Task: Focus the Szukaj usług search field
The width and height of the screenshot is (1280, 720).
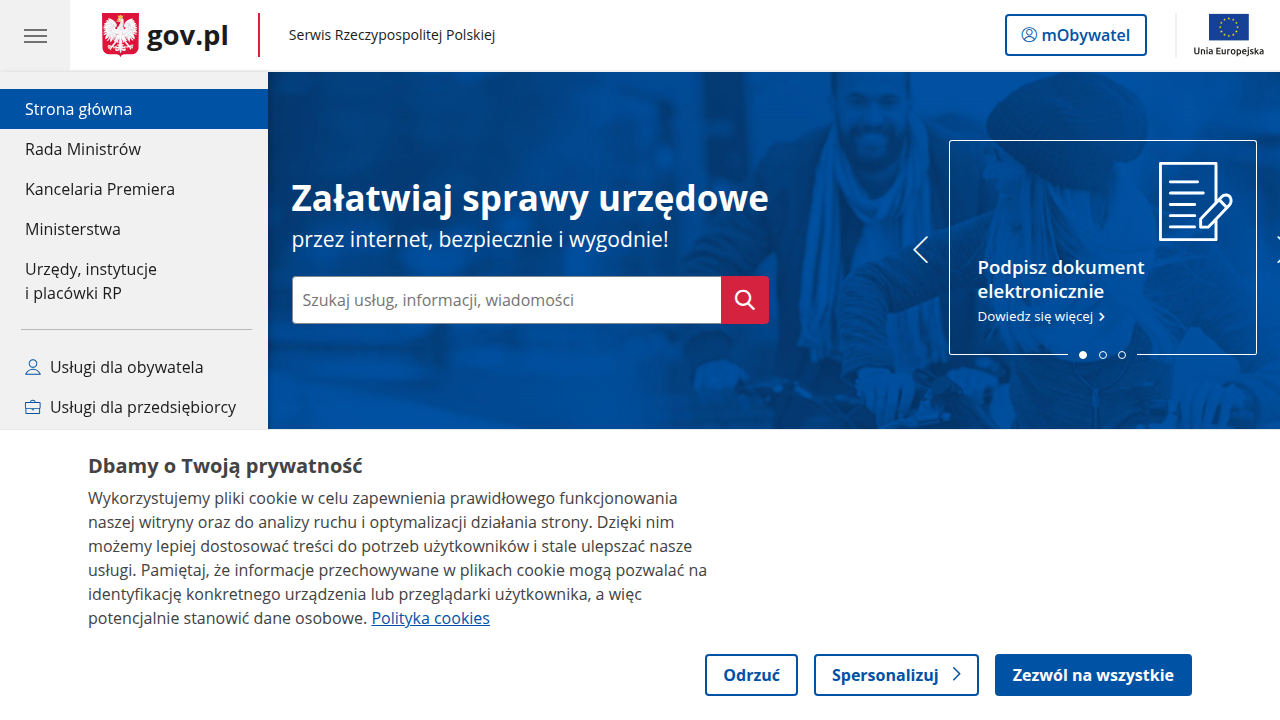Action: (506, 300)
